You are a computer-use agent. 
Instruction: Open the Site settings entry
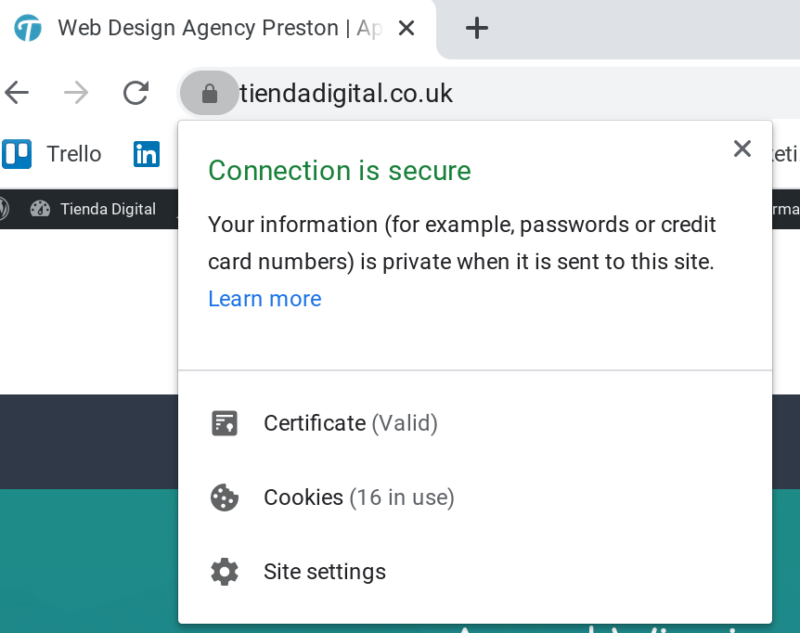[324, 572]
